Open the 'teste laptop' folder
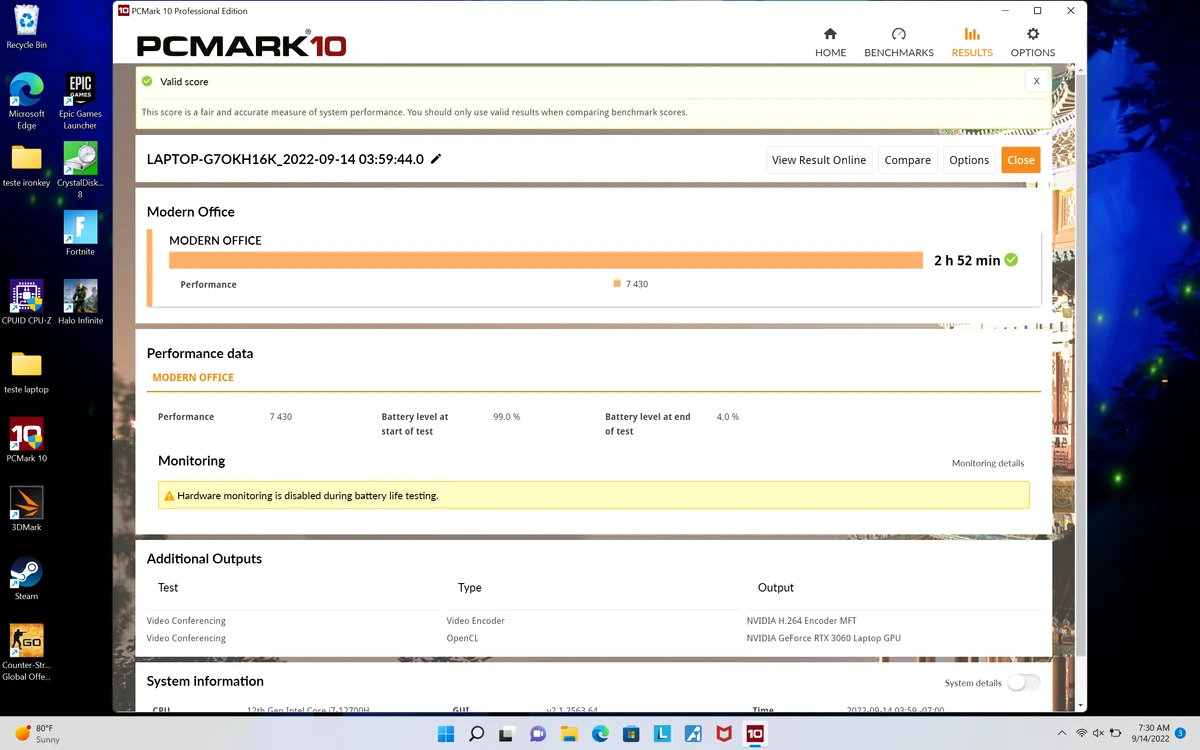This screenshot has width=1200, height=750. tap(27, 371)
